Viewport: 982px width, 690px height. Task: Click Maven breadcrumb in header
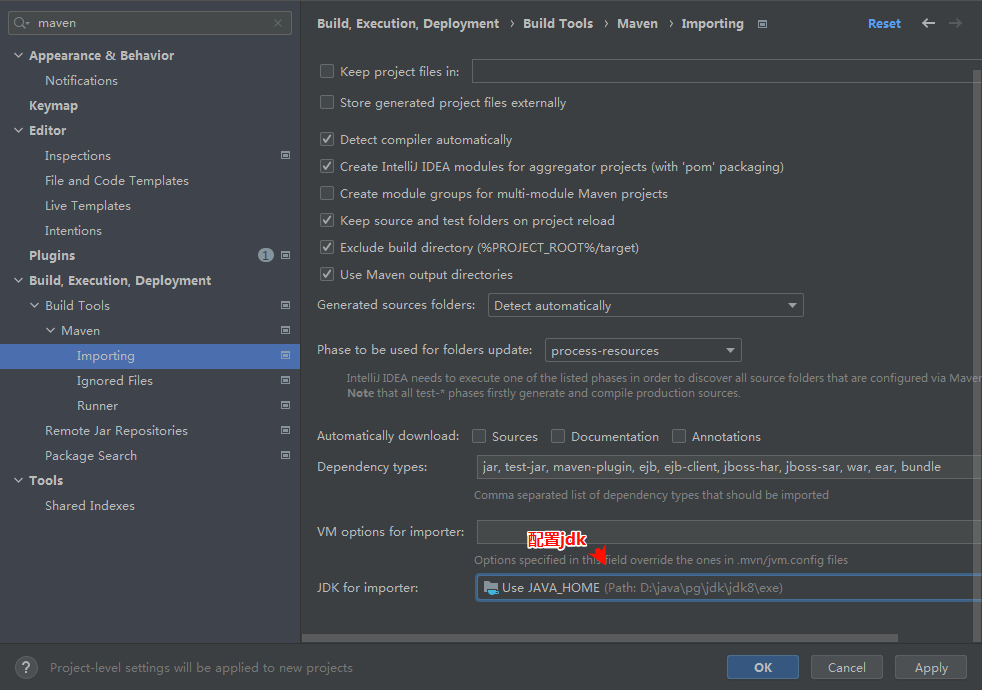(638, 23)
